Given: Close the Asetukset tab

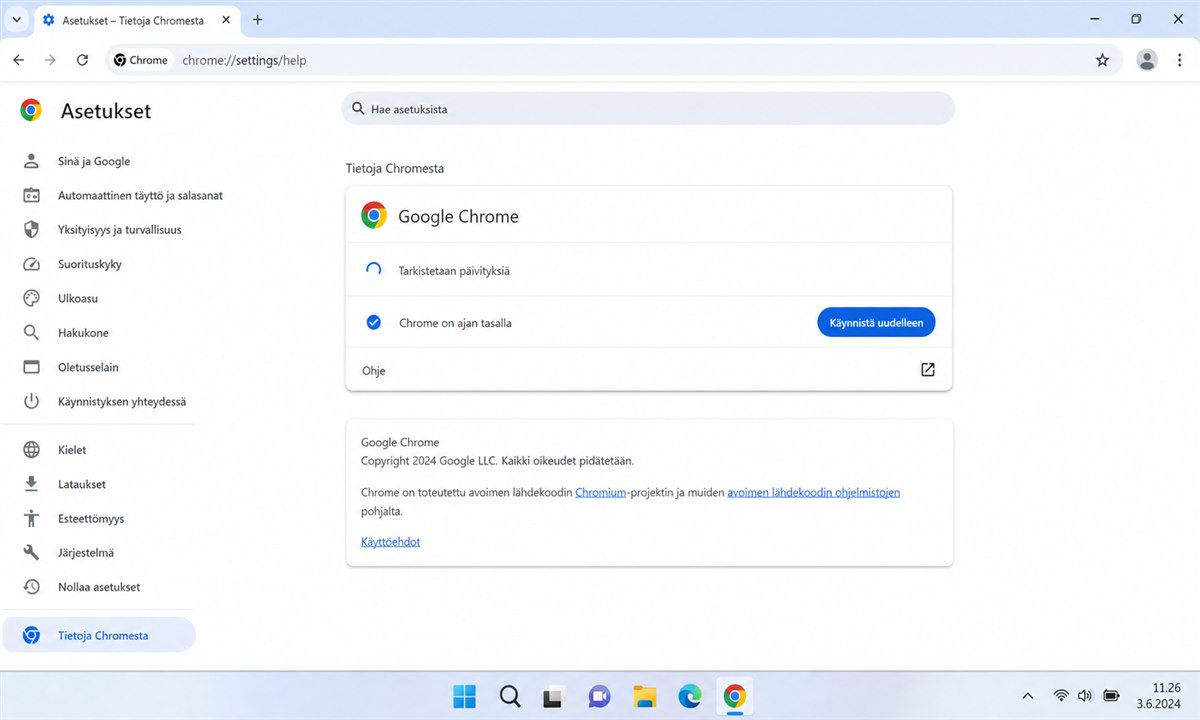Looking at the screenshot, I should (x=225, y=19).
